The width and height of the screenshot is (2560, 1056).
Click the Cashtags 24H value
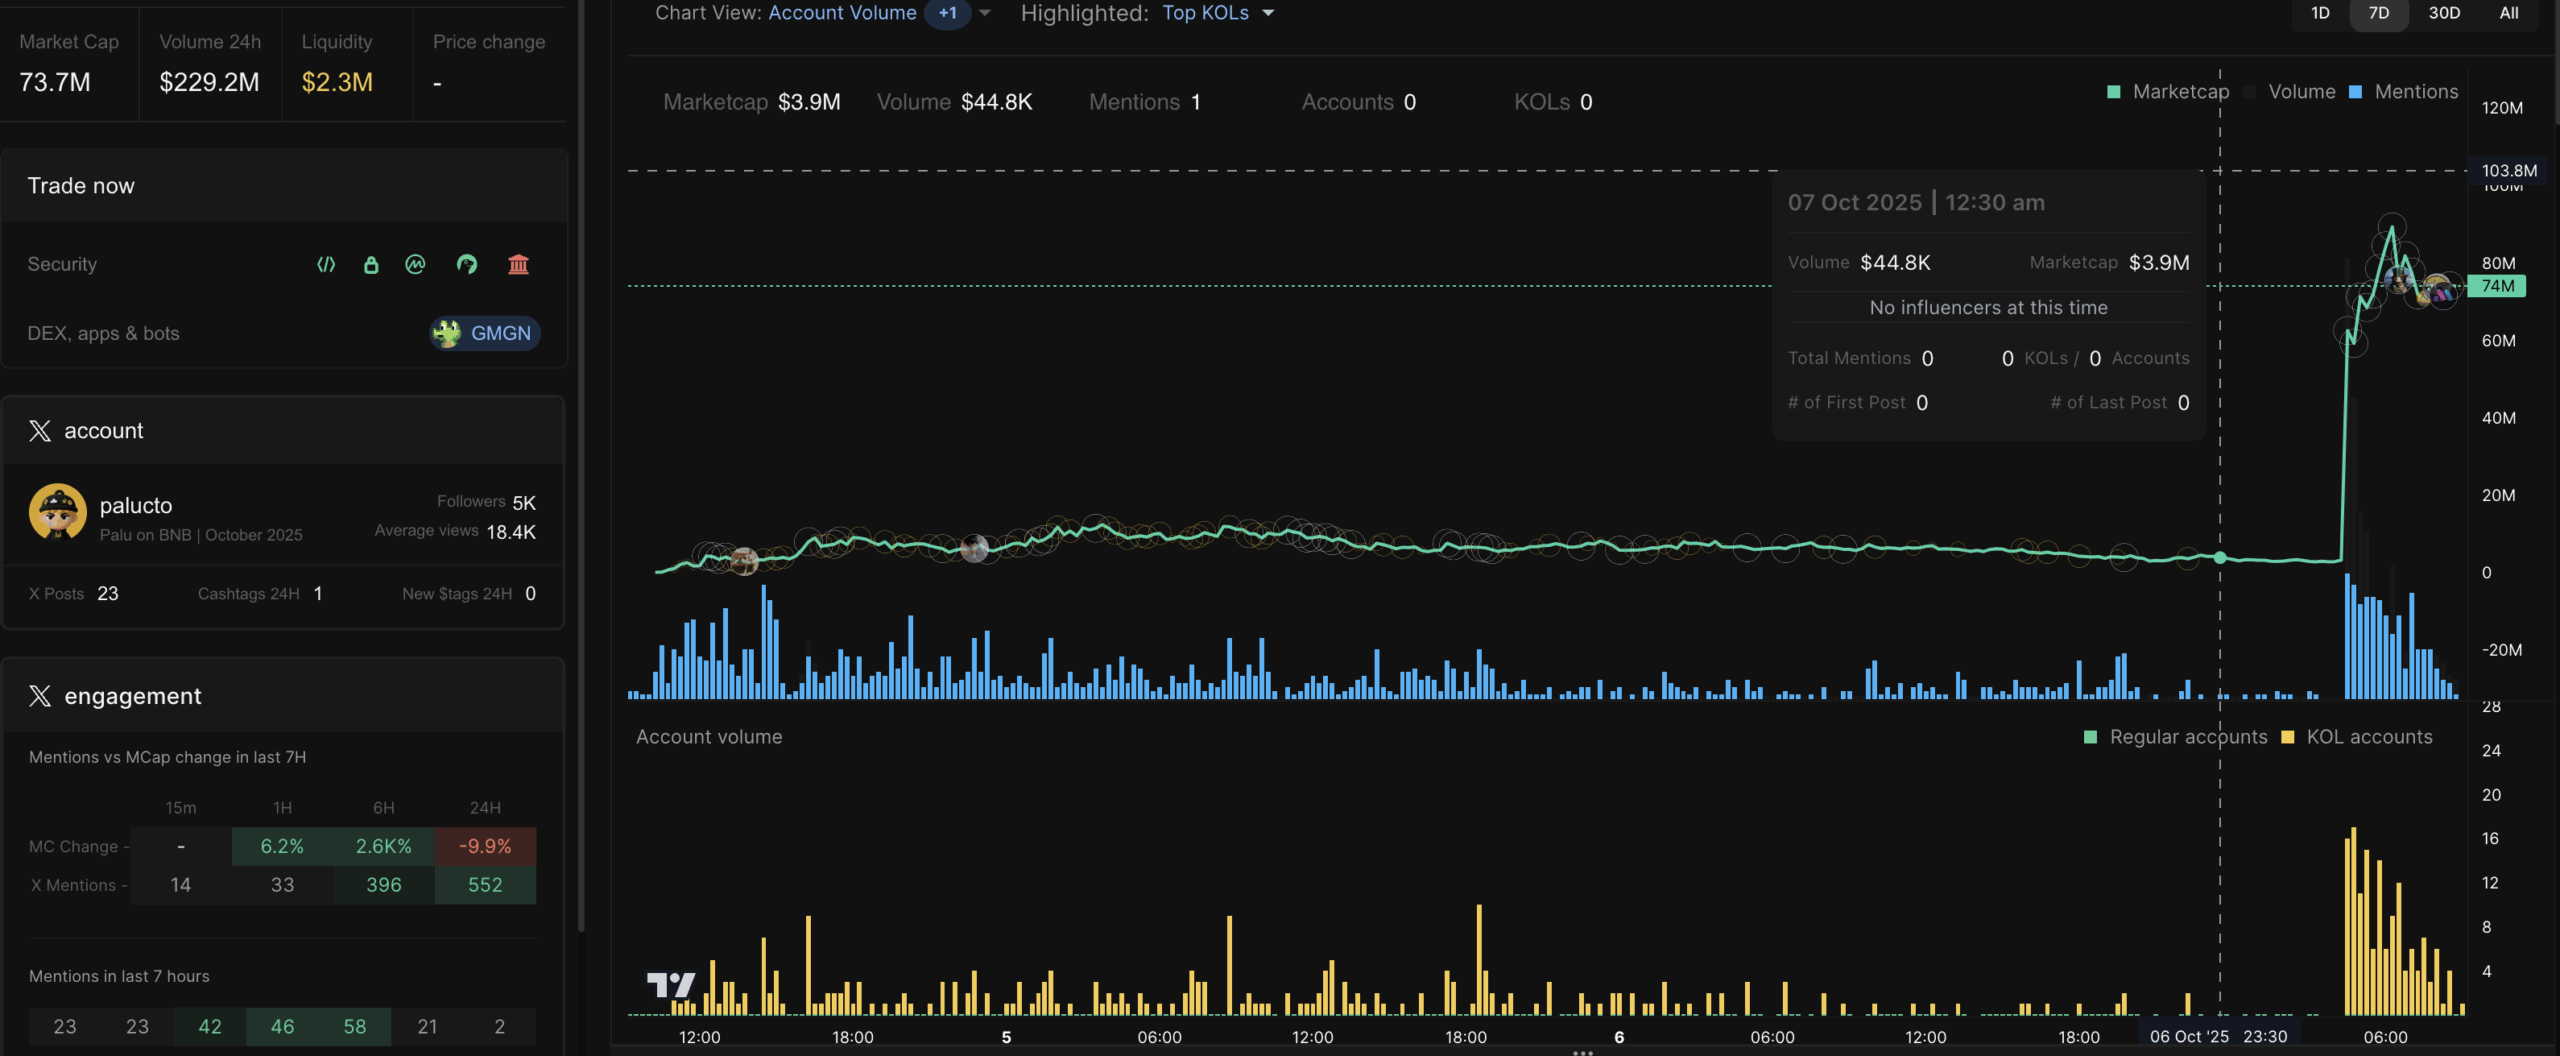coord(318,594)
